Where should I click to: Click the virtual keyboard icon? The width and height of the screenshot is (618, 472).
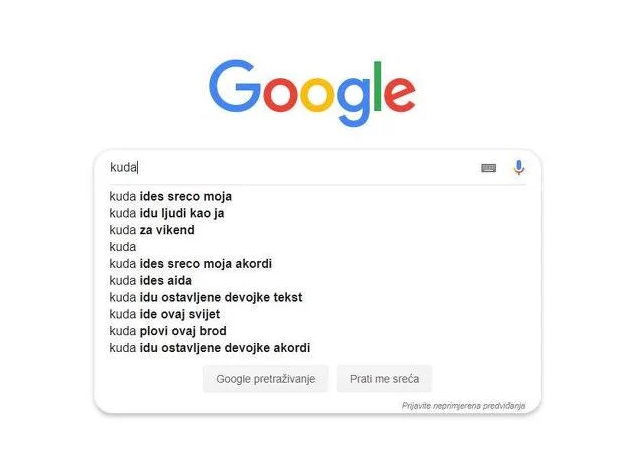488,168
